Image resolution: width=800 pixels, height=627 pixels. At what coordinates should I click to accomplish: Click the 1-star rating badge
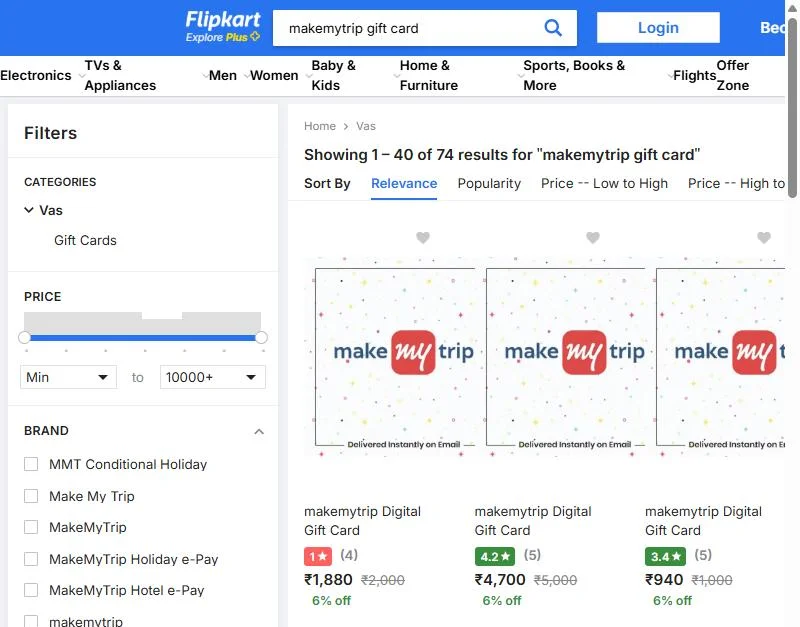318,556
